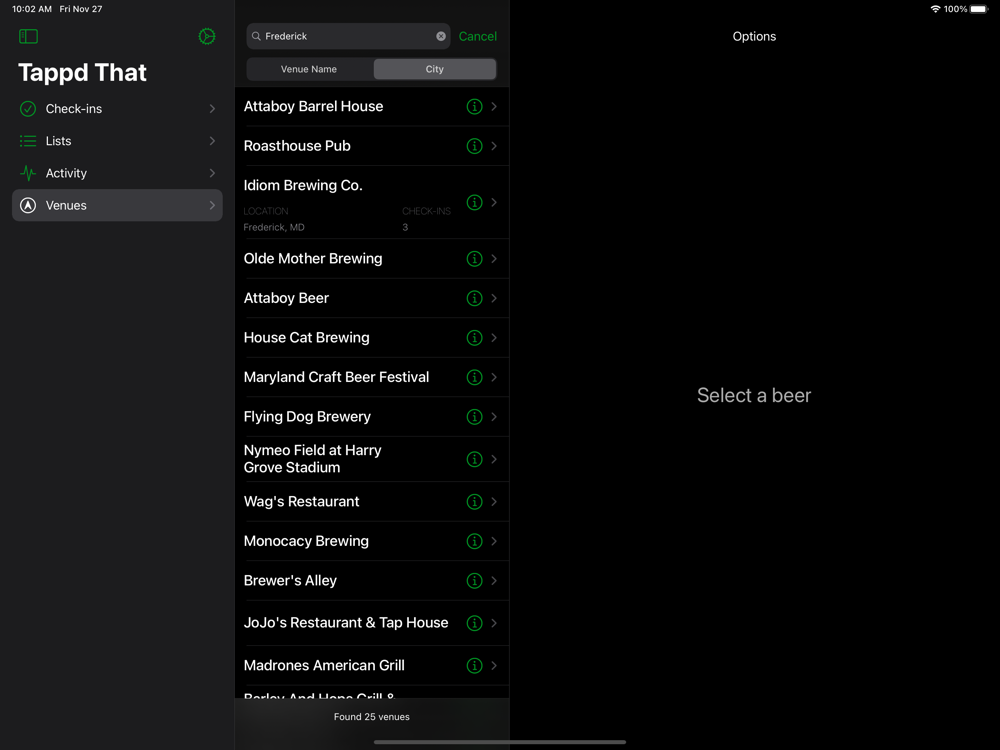Expand the Lists chevron

pyautogui.click(x=212, y=141)
